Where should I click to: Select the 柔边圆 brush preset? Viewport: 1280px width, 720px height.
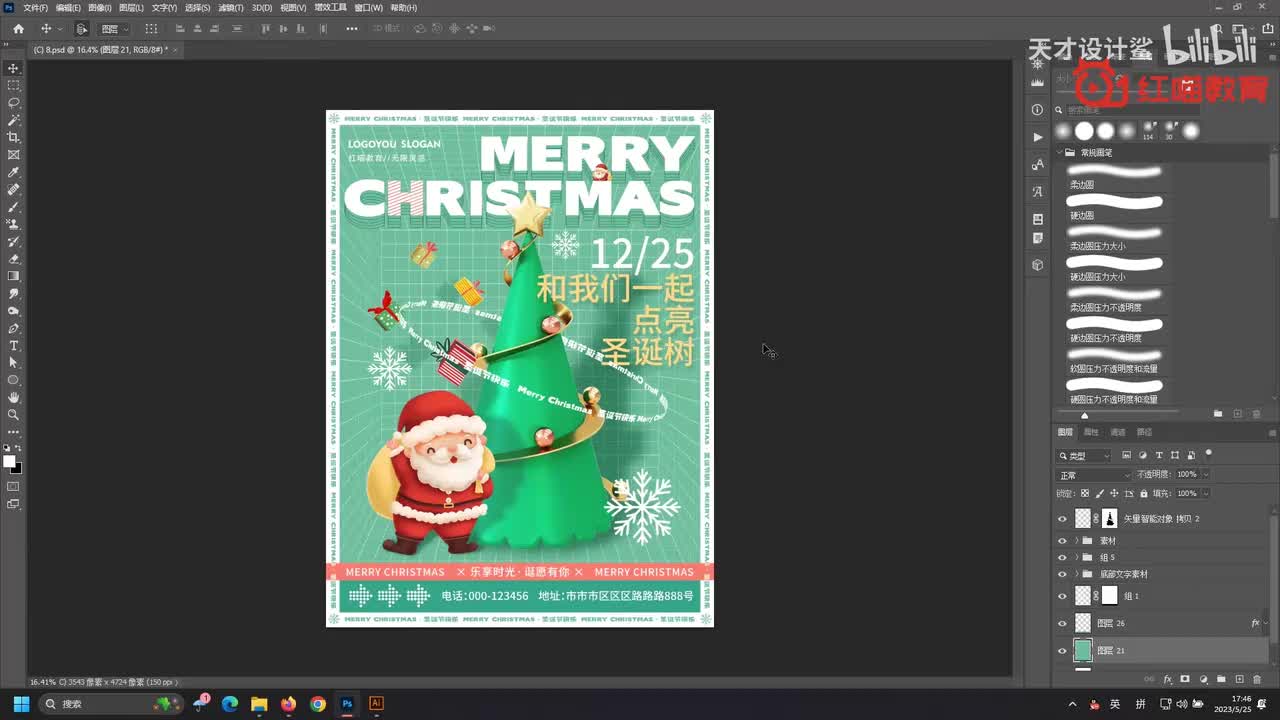[1115, 177]
